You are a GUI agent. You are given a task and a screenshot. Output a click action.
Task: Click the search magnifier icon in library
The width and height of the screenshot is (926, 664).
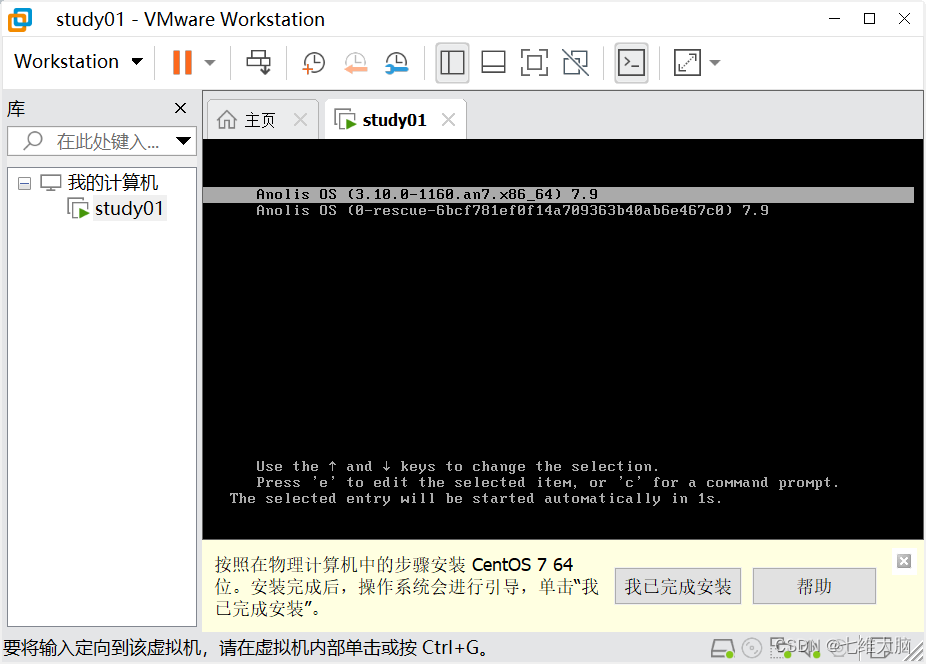point(33,141)
